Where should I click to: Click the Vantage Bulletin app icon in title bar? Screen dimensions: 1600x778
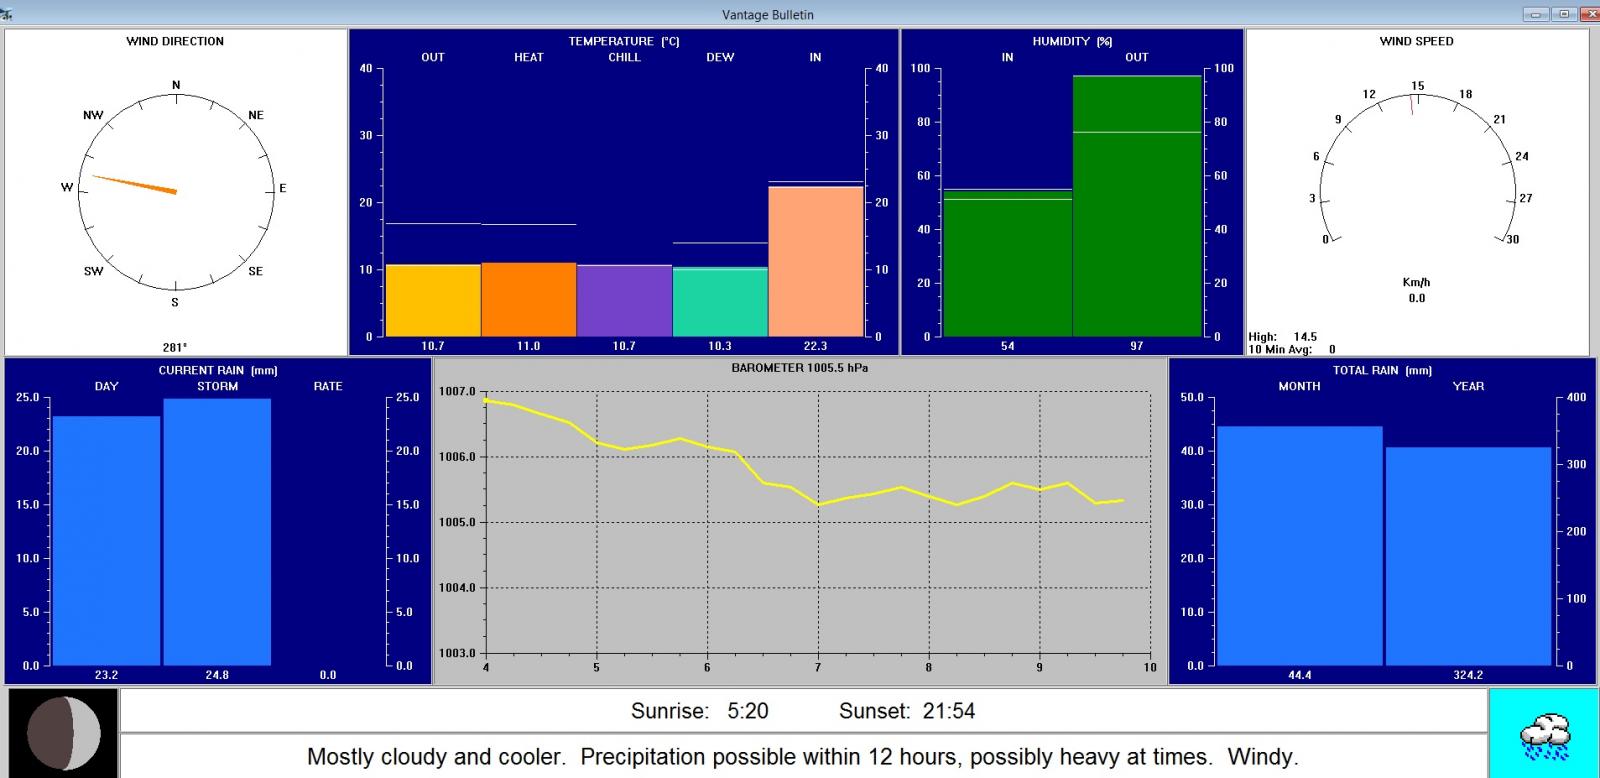tap(7, 14)
